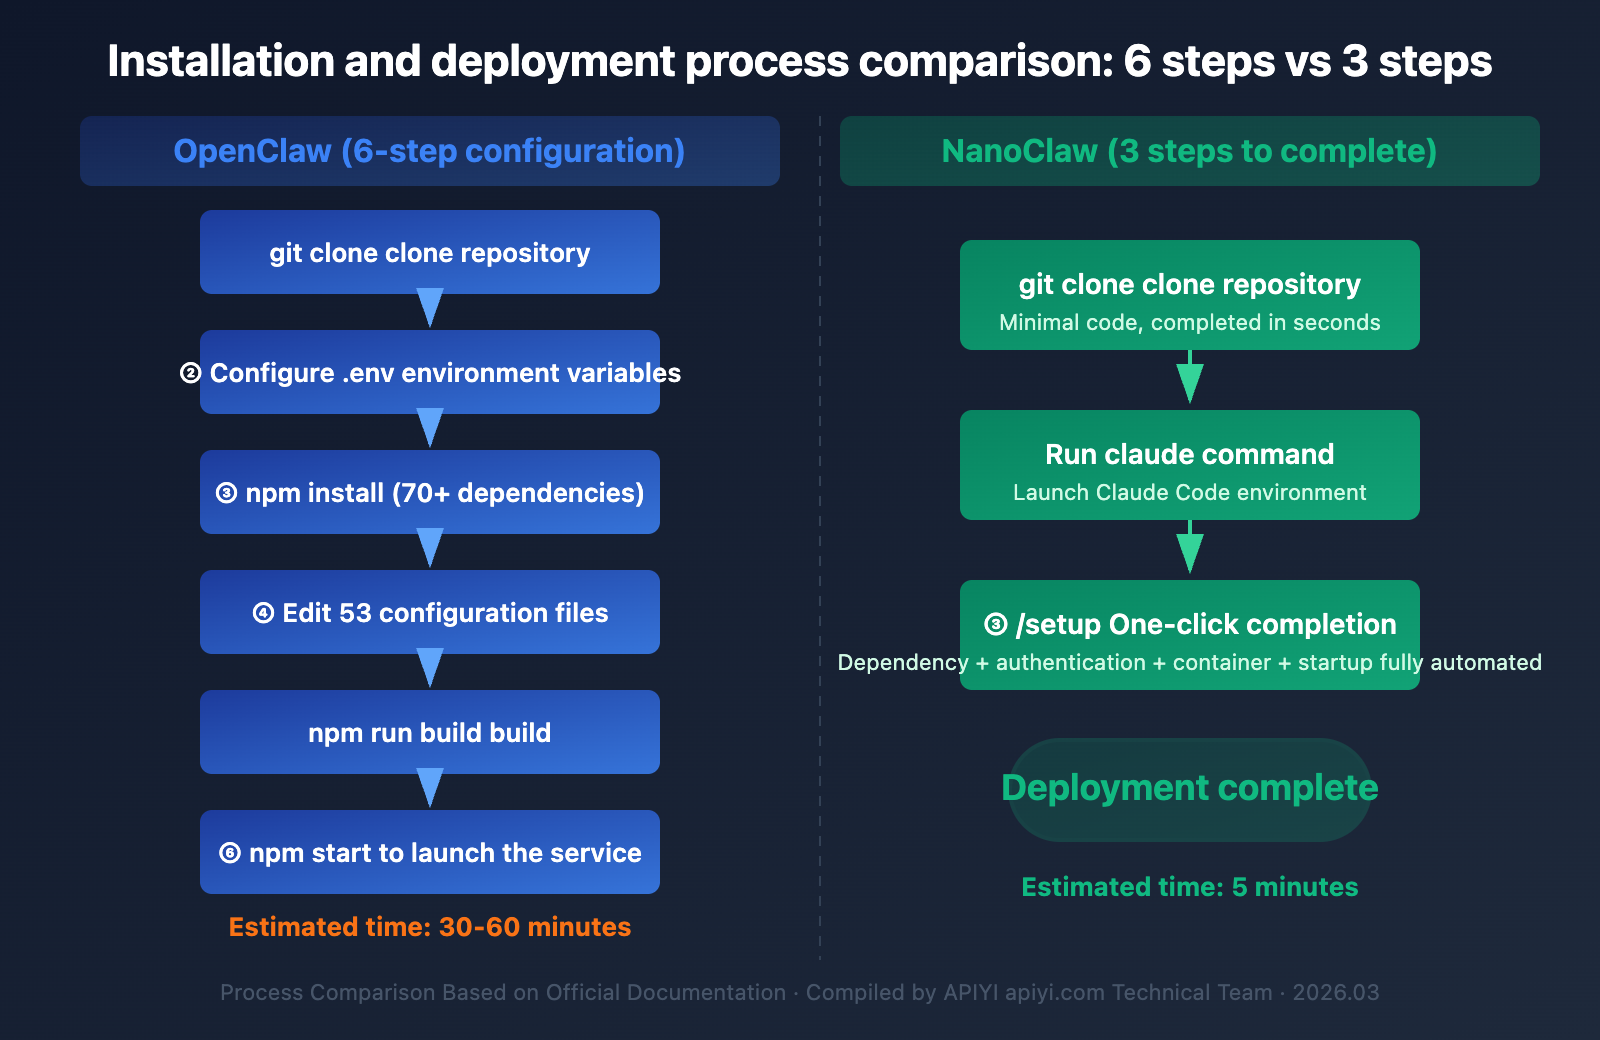Click the ⑥ icon next to npm start

(x=231, y=853)
